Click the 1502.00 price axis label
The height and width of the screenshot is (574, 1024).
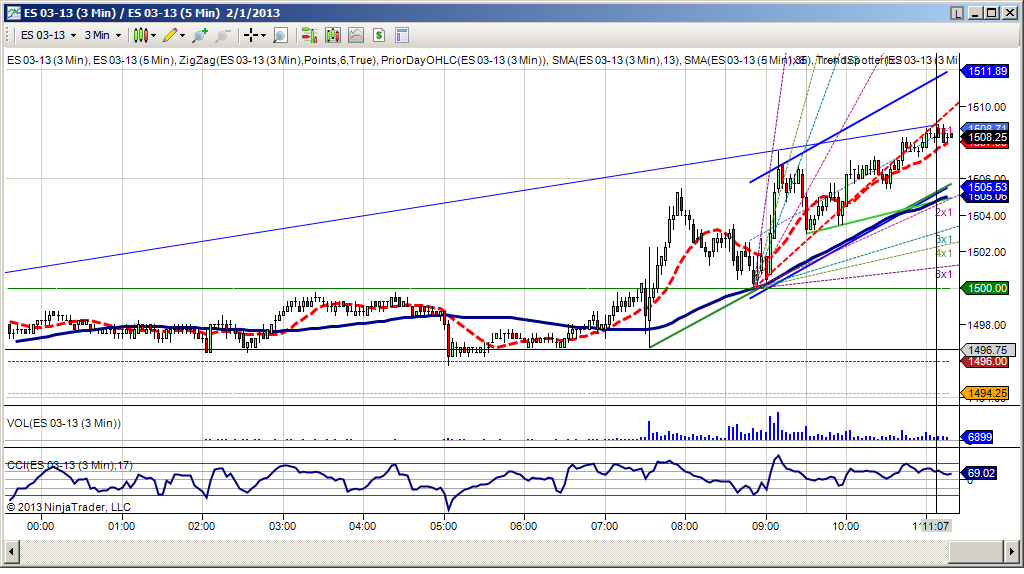[x=986, y=252]
